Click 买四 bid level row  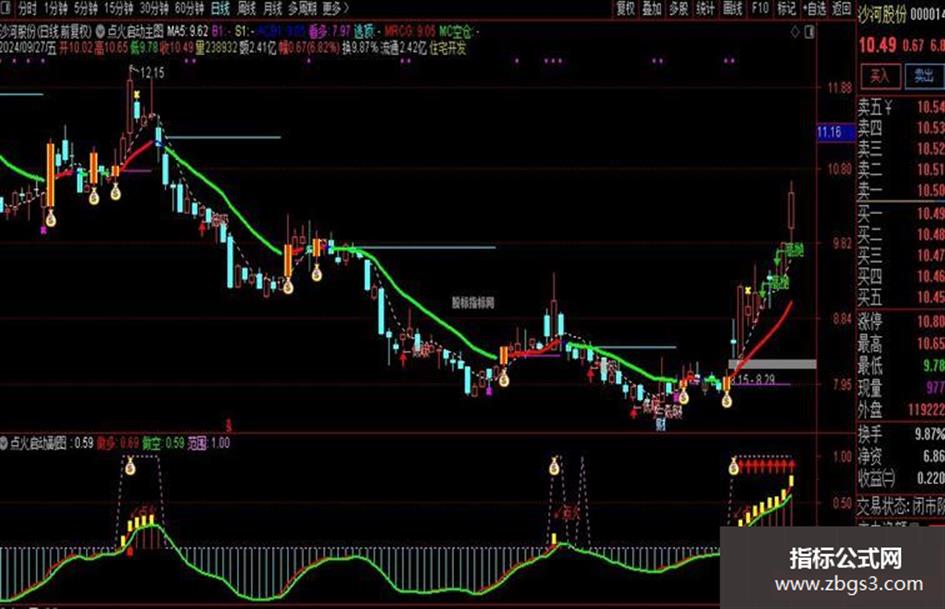click(x=901, y=276)
